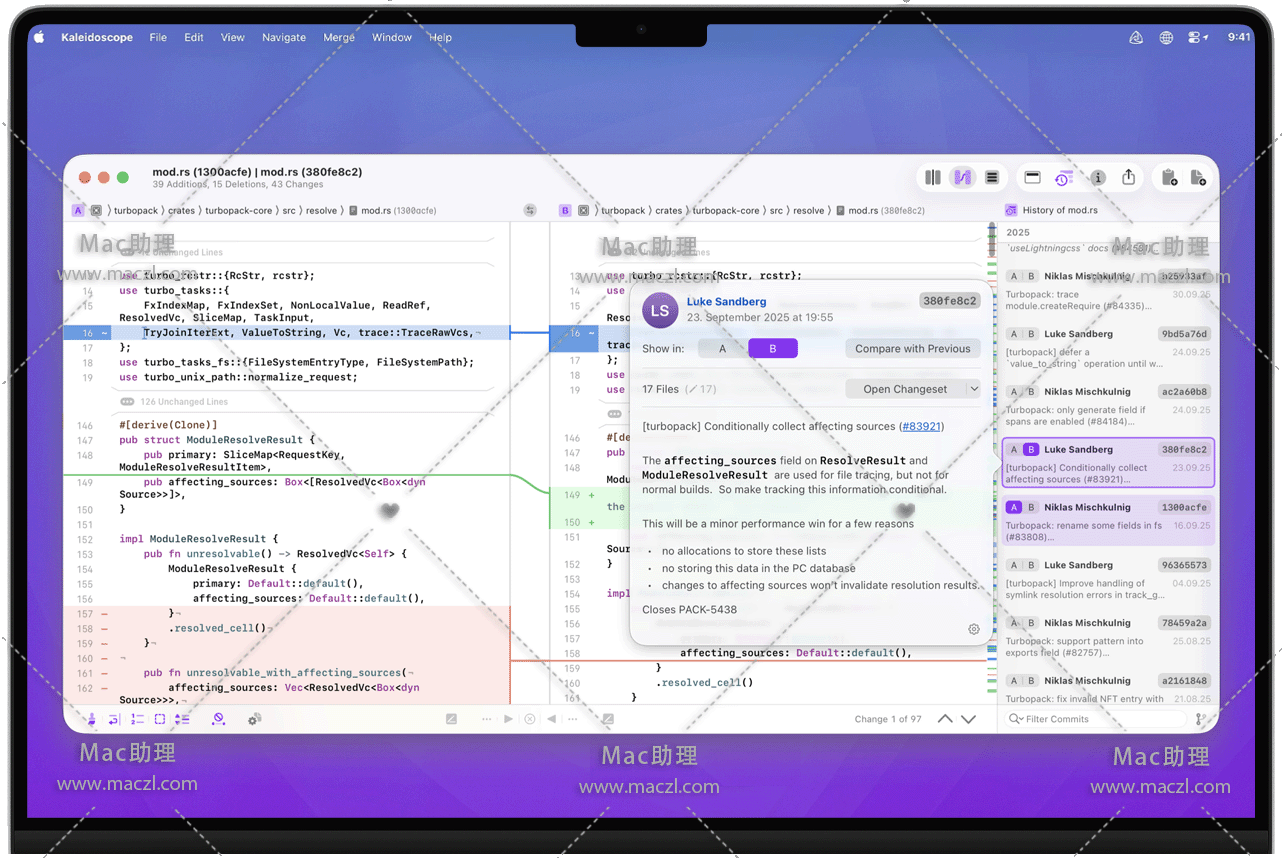Screen dimensions: 1282x858
Task: Open the Apple menu
Action: [40, 37]
